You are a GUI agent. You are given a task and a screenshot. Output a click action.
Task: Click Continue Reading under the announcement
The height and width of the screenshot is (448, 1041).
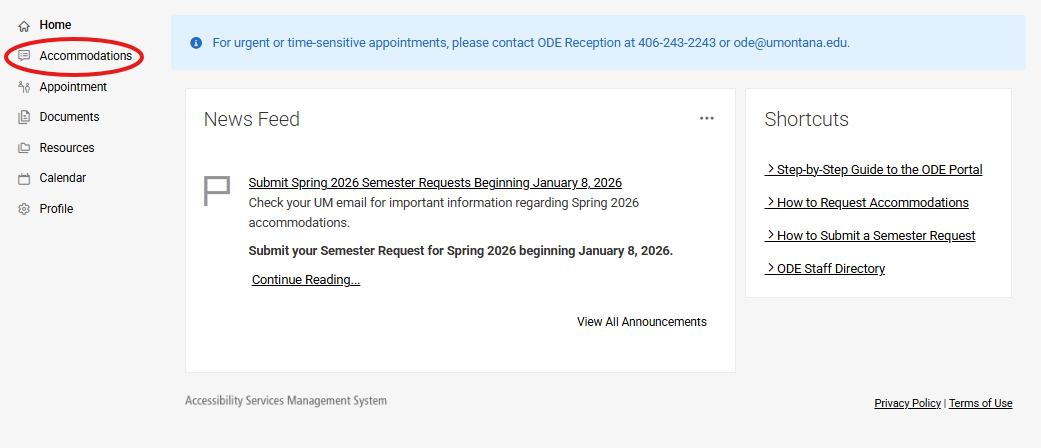305,280
